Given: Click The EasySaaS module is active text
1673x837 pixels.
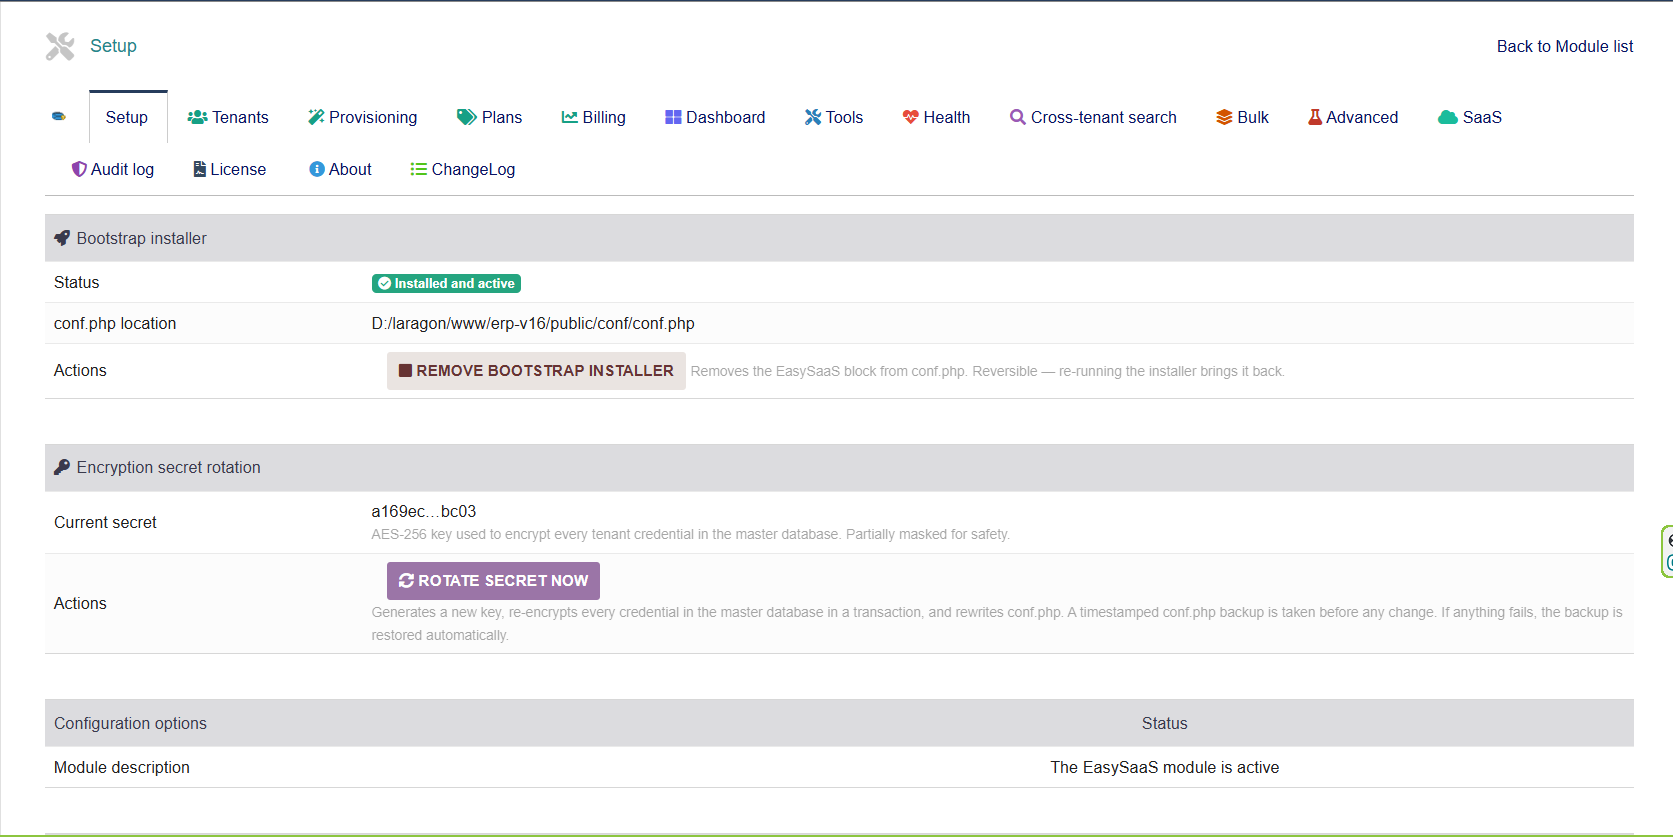Looking at the screenshot, I should click(x=1165, y=767).
